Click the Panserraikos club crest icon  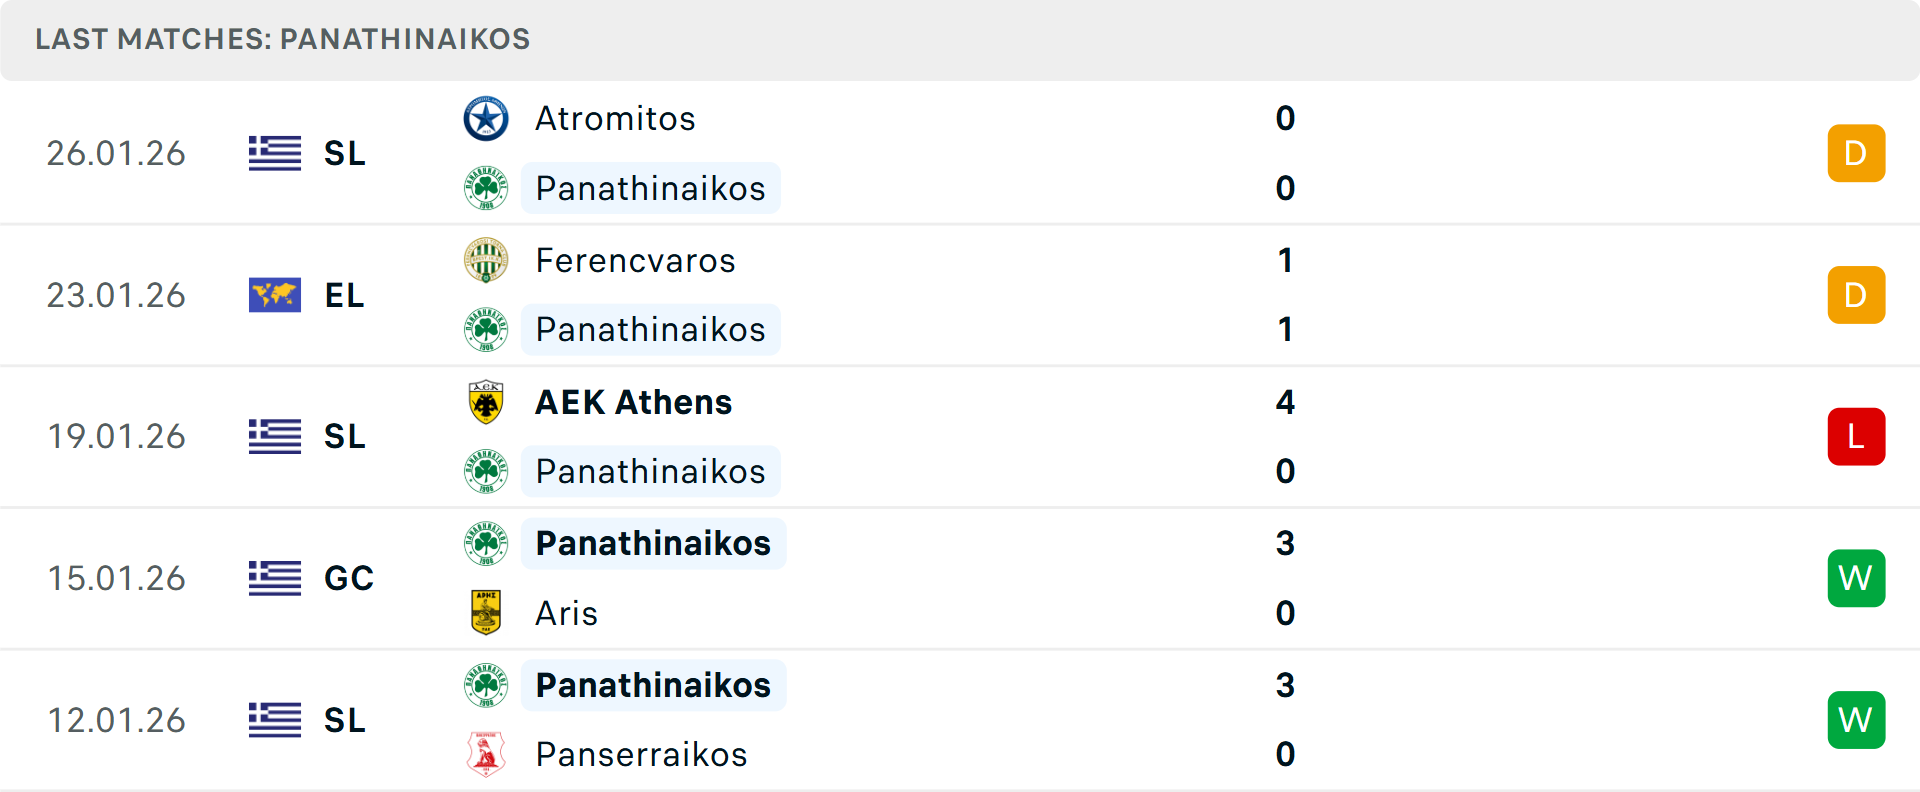[x=486, y=754]
